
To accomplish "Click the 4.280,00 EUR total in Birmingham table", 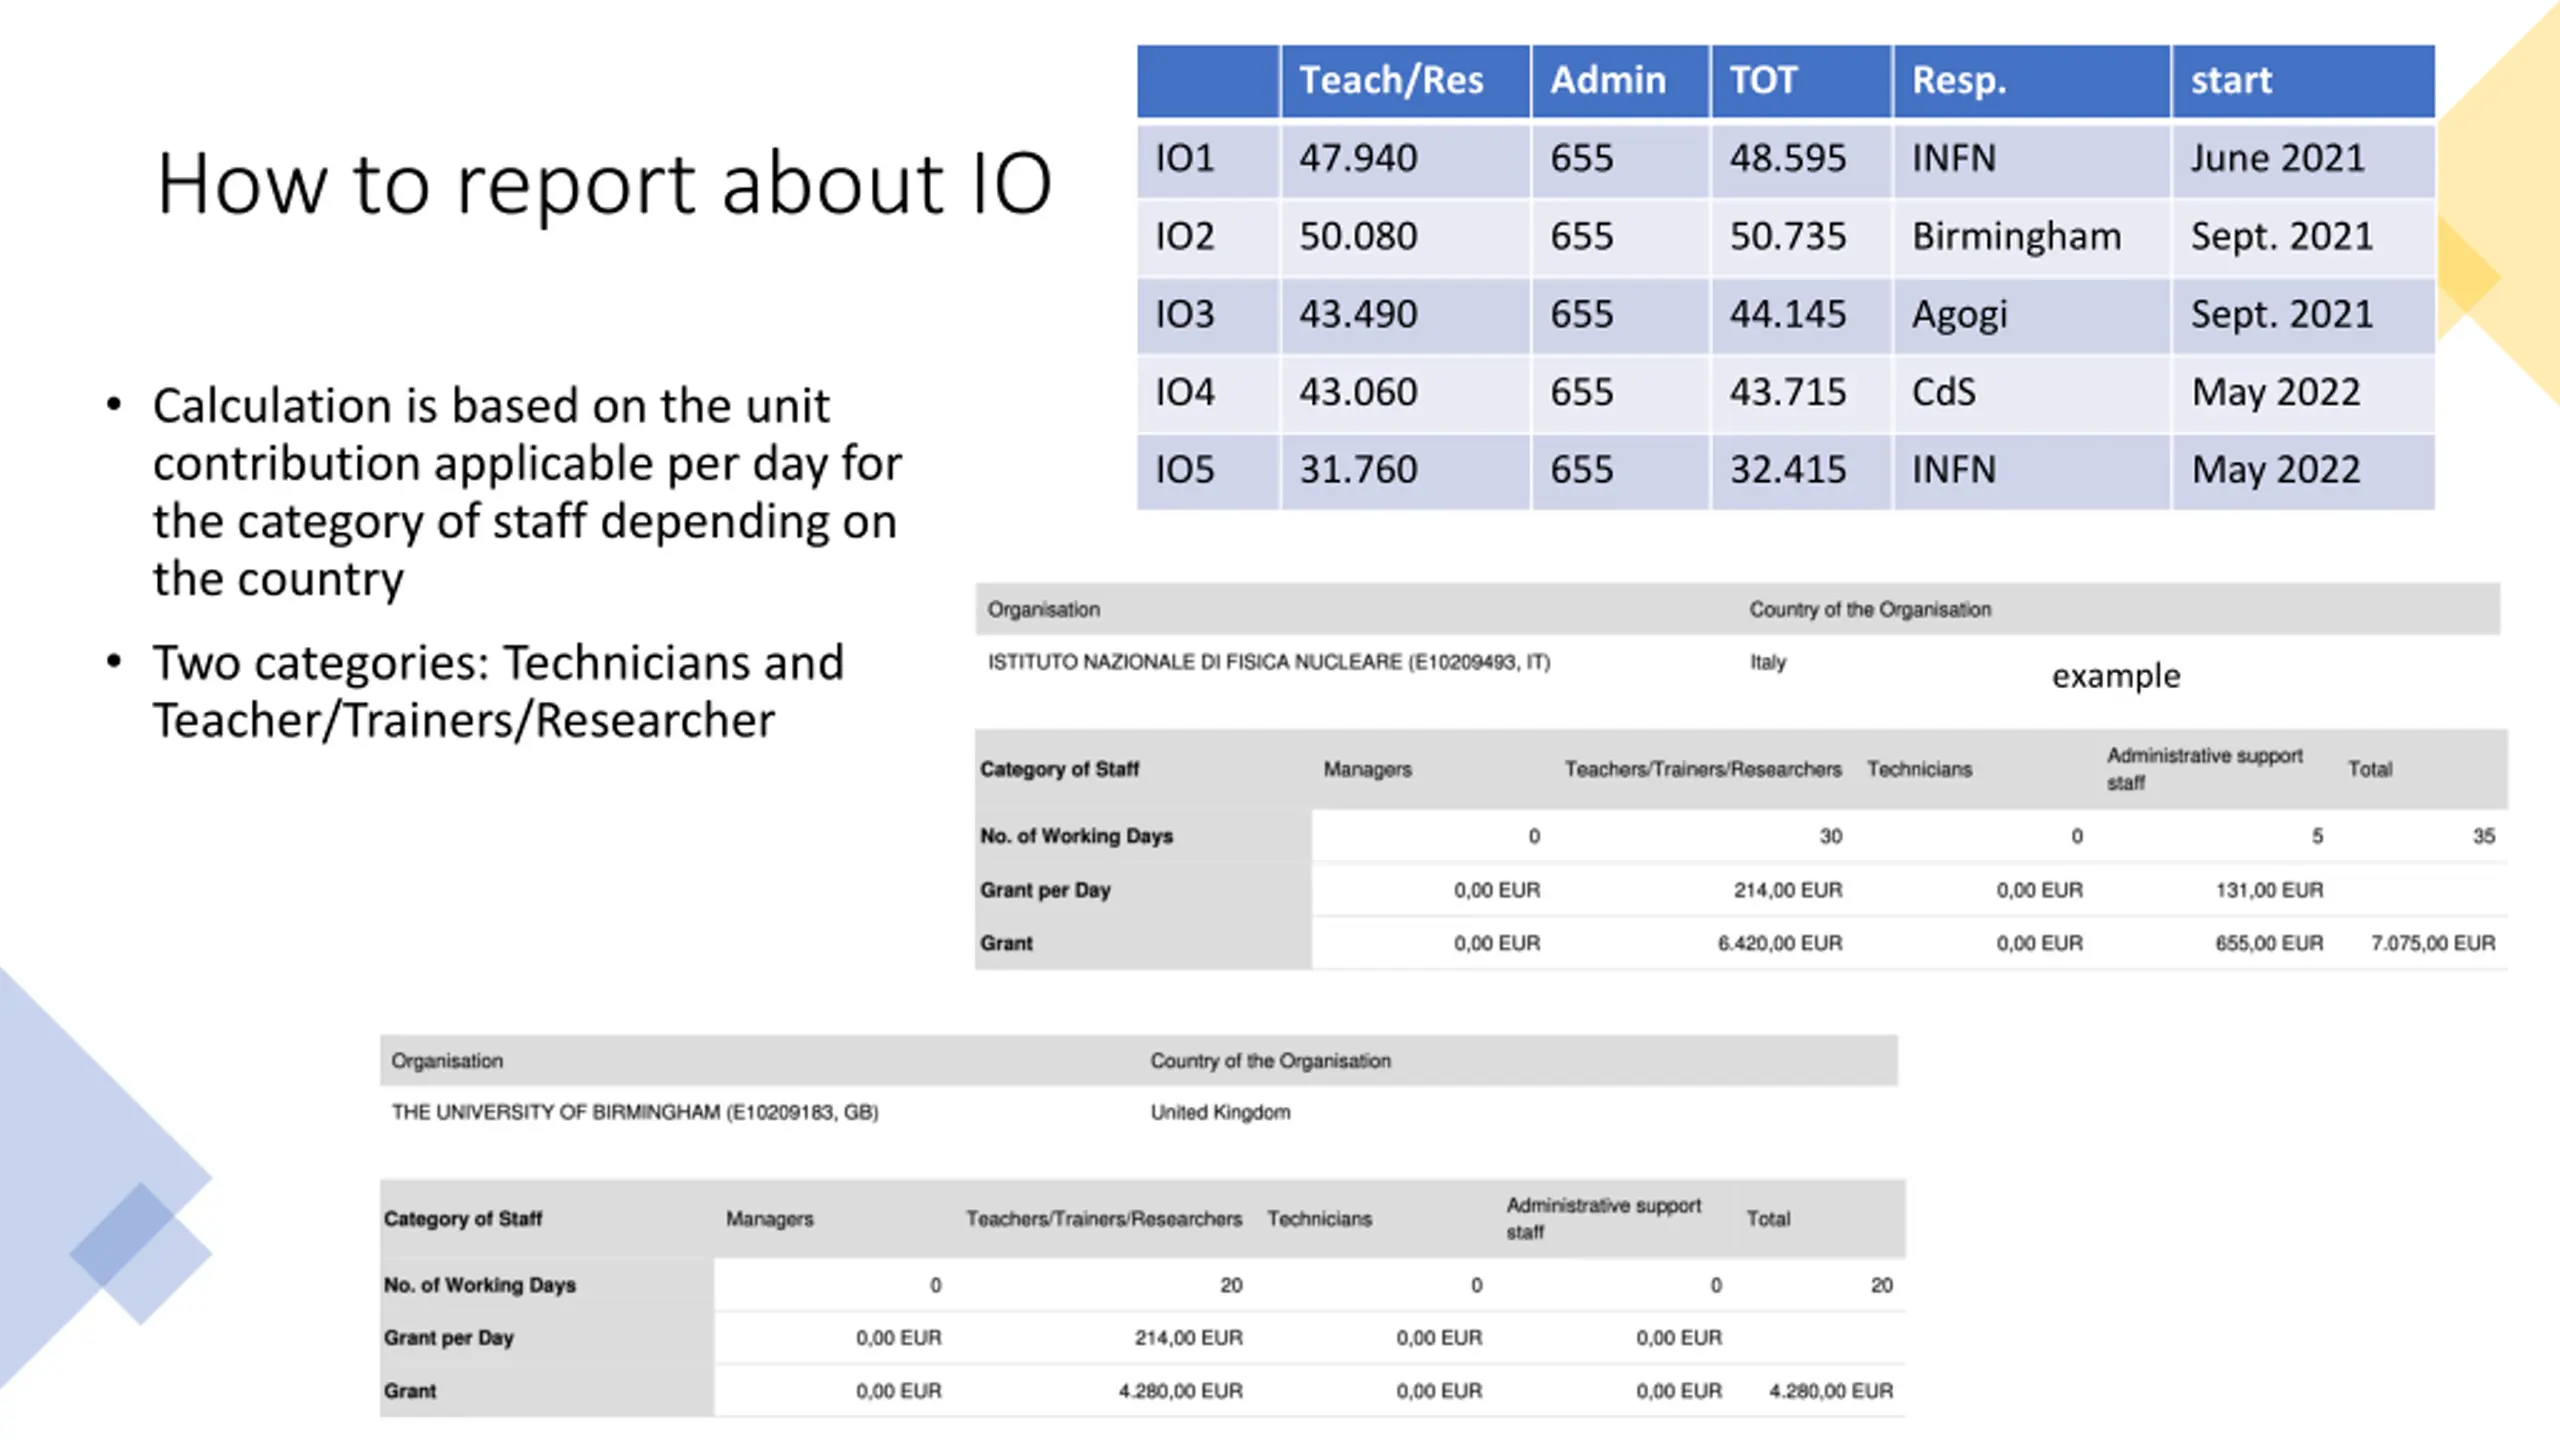I will coord(1830,1391).
